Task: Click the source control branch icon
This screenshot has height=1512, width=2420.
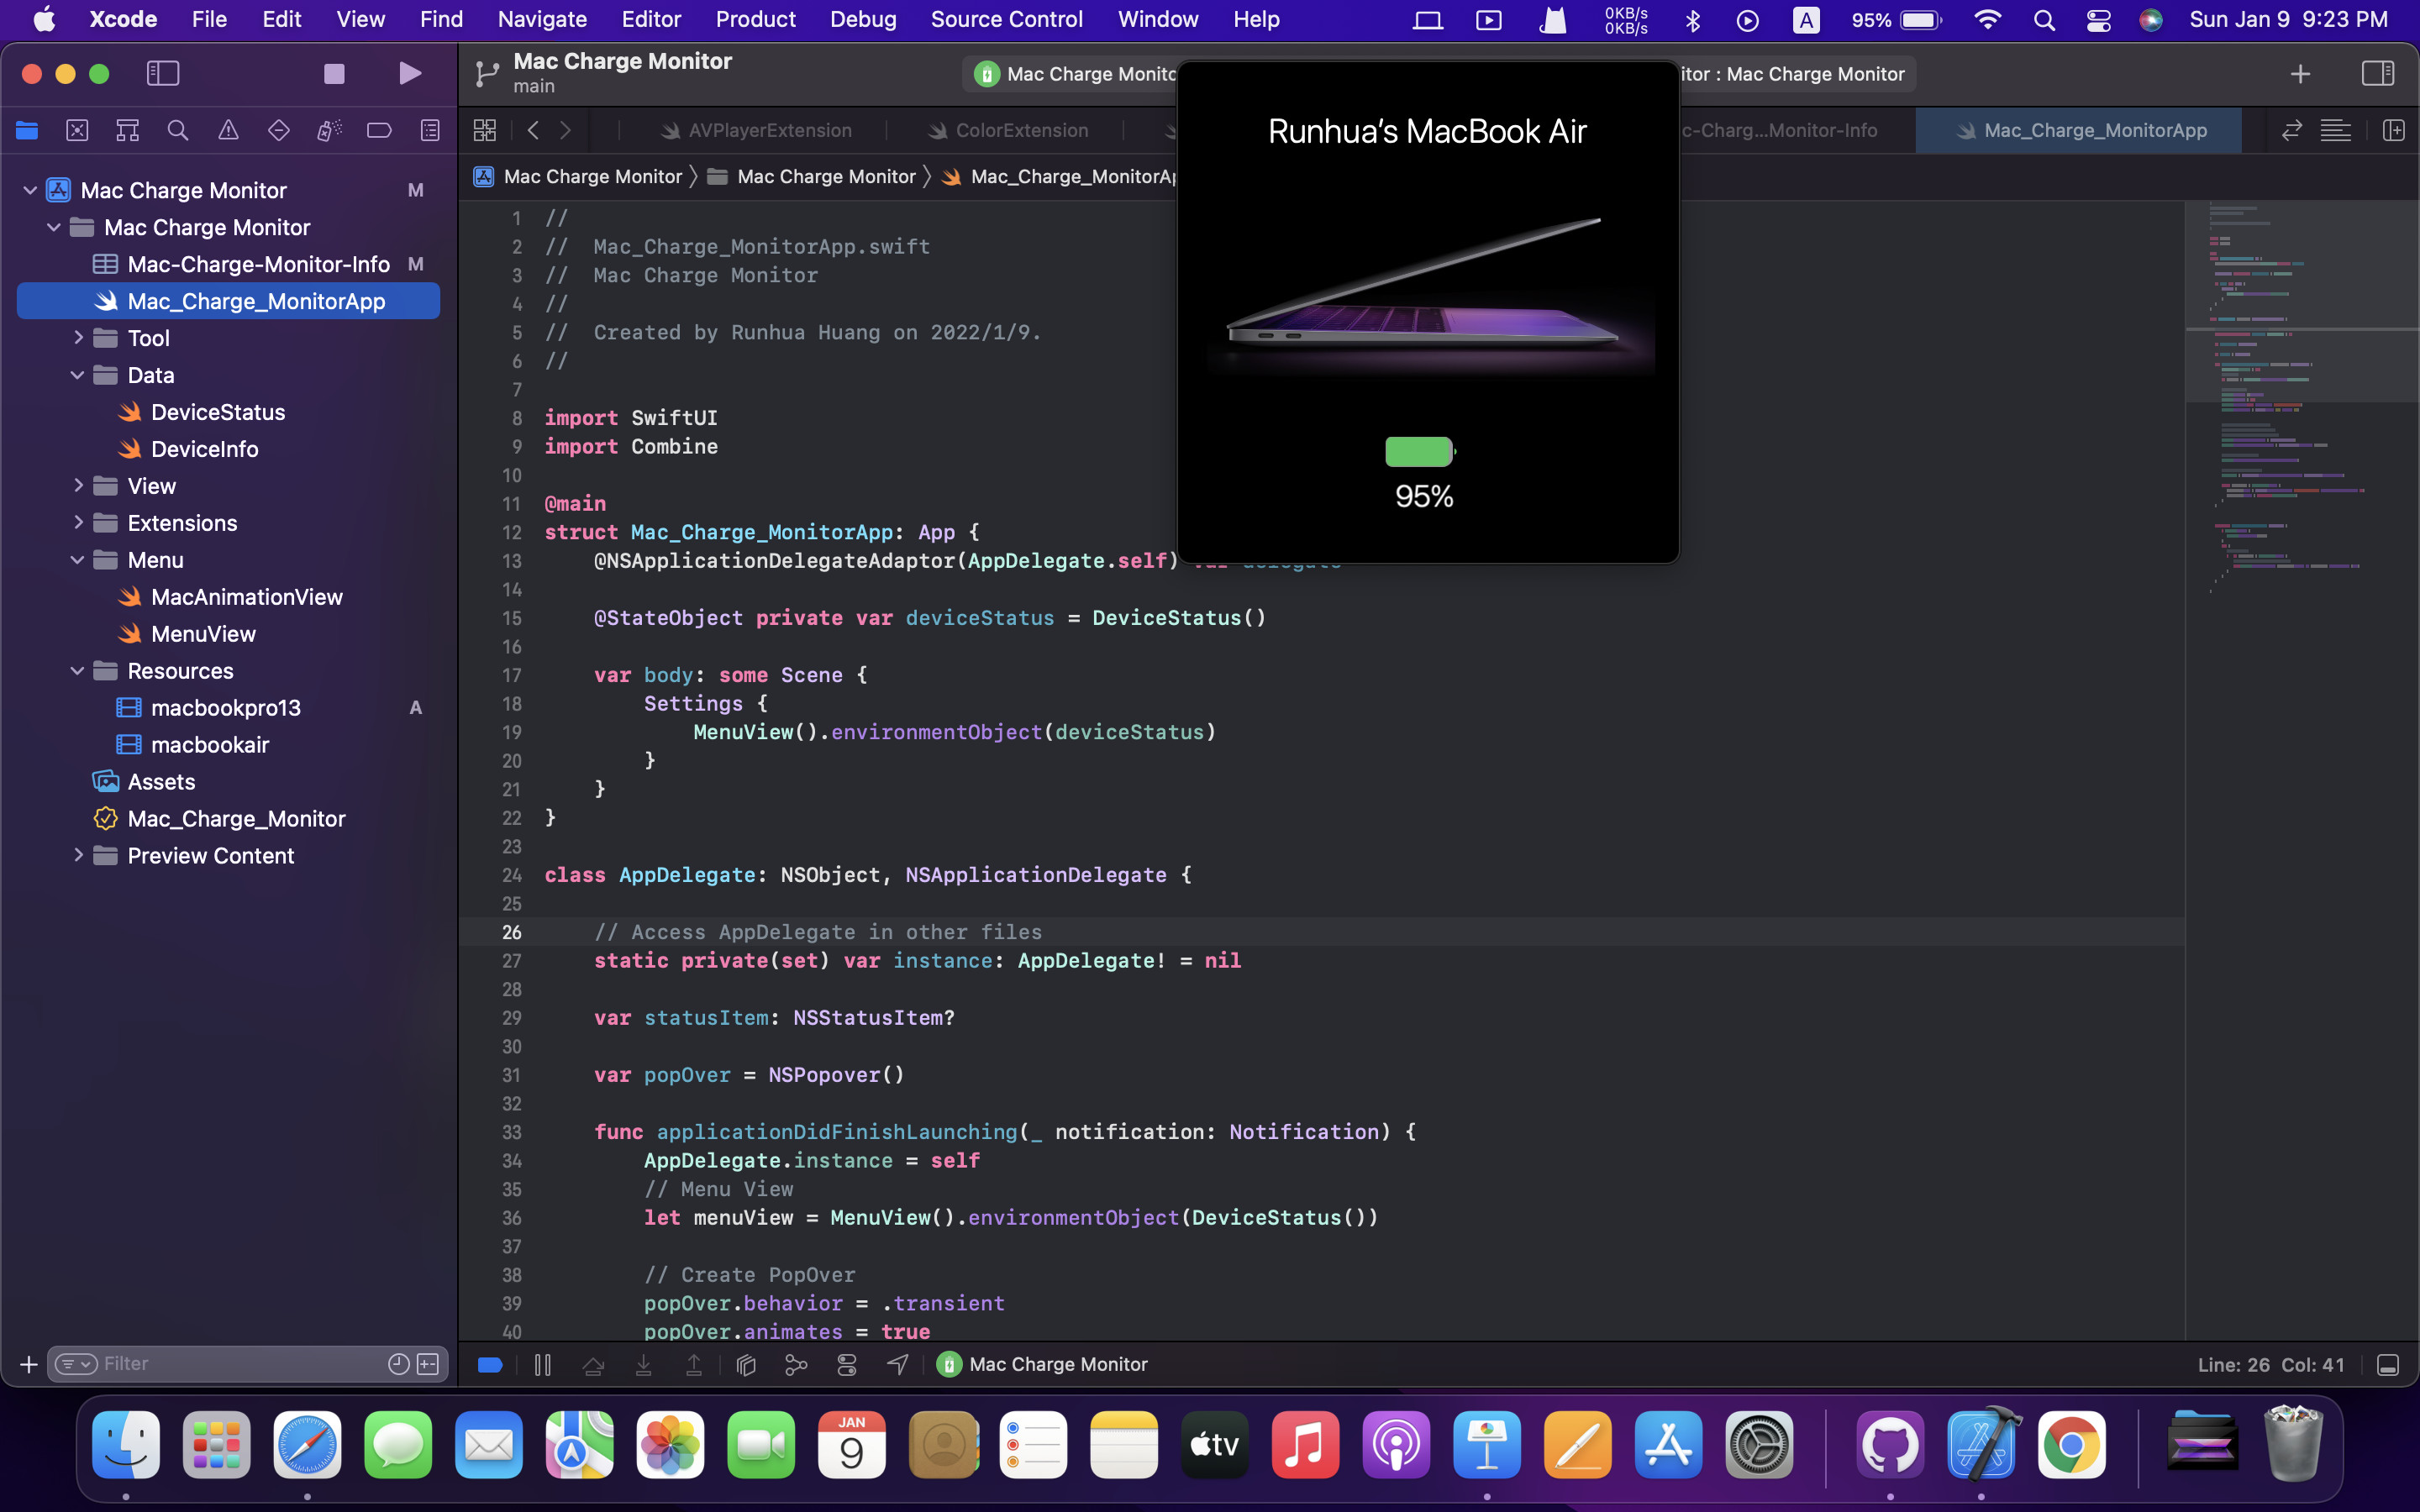Action: [x=487, y=73]
